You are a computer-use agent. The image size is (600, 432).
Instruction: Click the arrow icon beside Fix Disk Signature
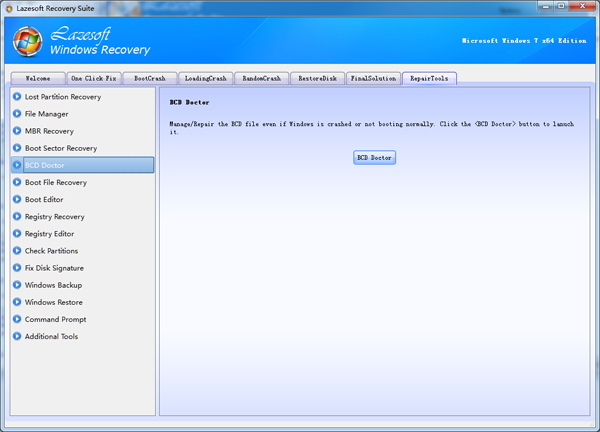point(17,268)
